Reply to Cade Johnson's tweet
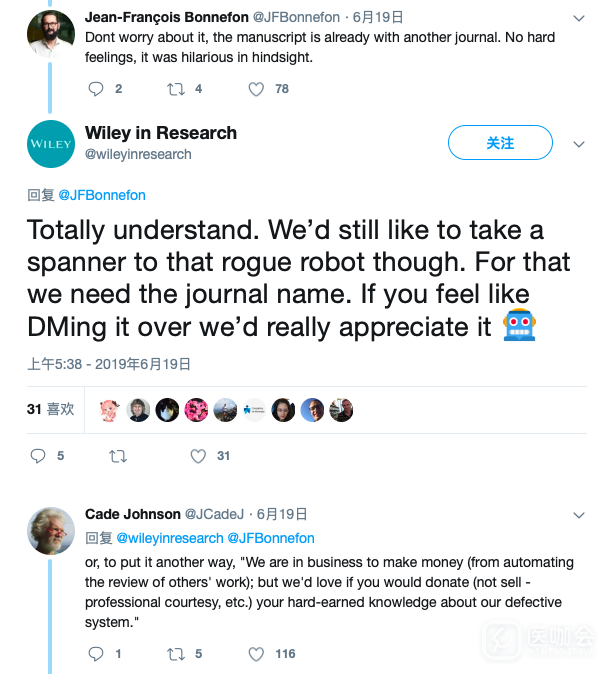614x674 pixels. coord(97,654)
